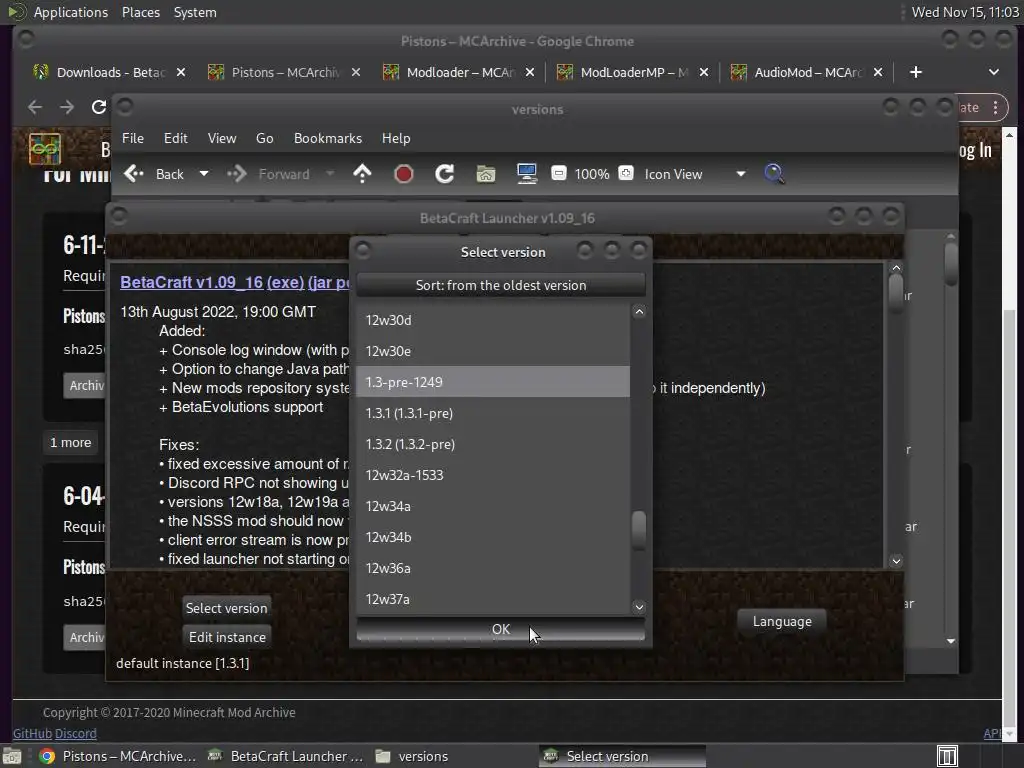The height and width of the screenshot is (768, 1024).
Task: Choose version 1.3.2 (1.3.2-pre)
Action: click(x=492, y=444)
